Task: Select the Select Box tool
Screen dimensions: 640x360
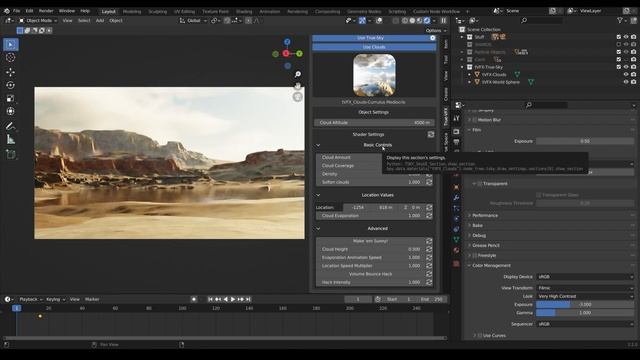Action: pos(11,44)
